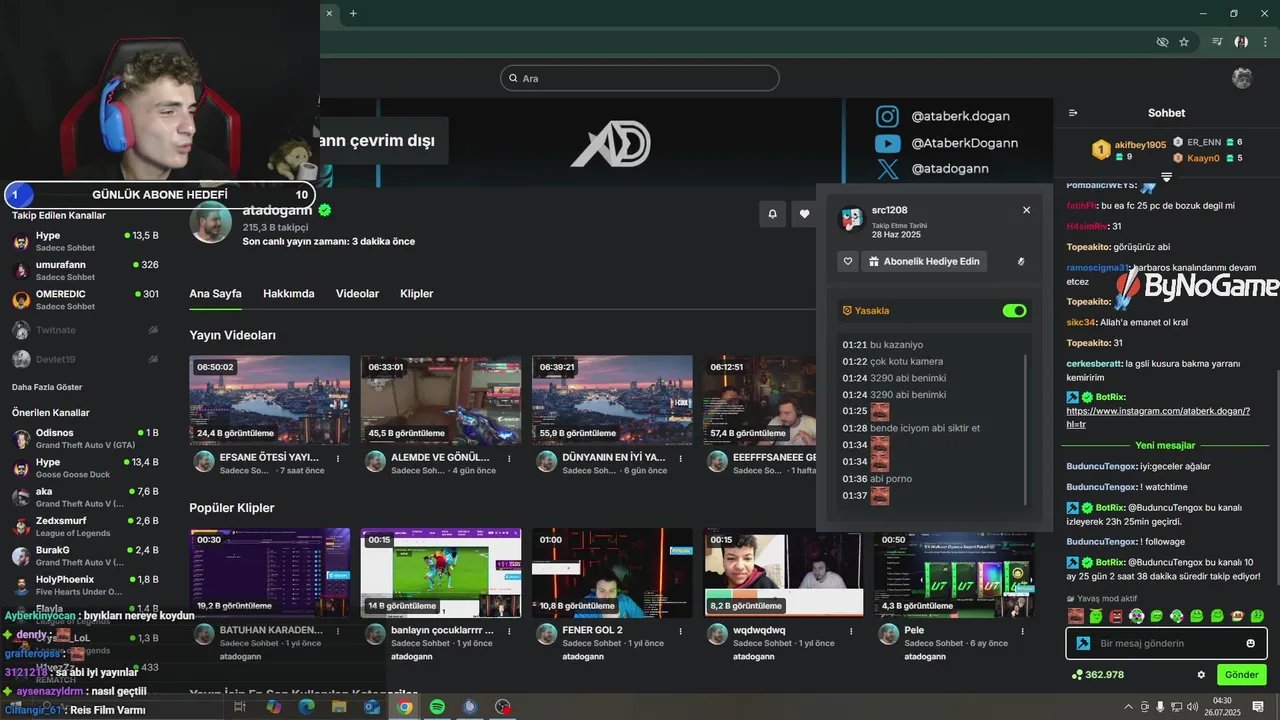Click the 01:36 abi porno message

[877, 479]
